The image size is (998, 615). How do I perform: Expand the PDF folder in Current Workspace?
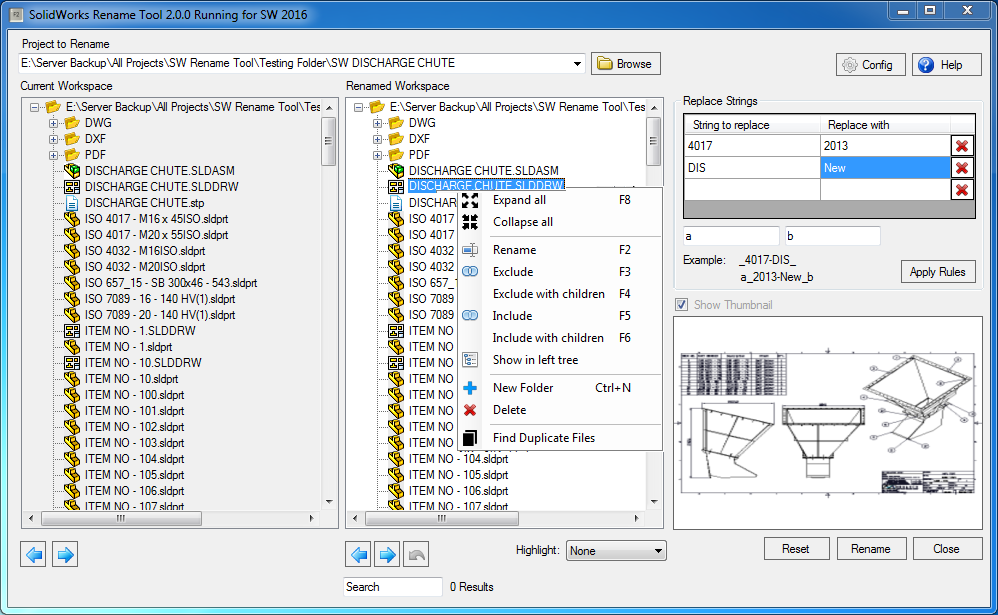(x=53, y=155)
